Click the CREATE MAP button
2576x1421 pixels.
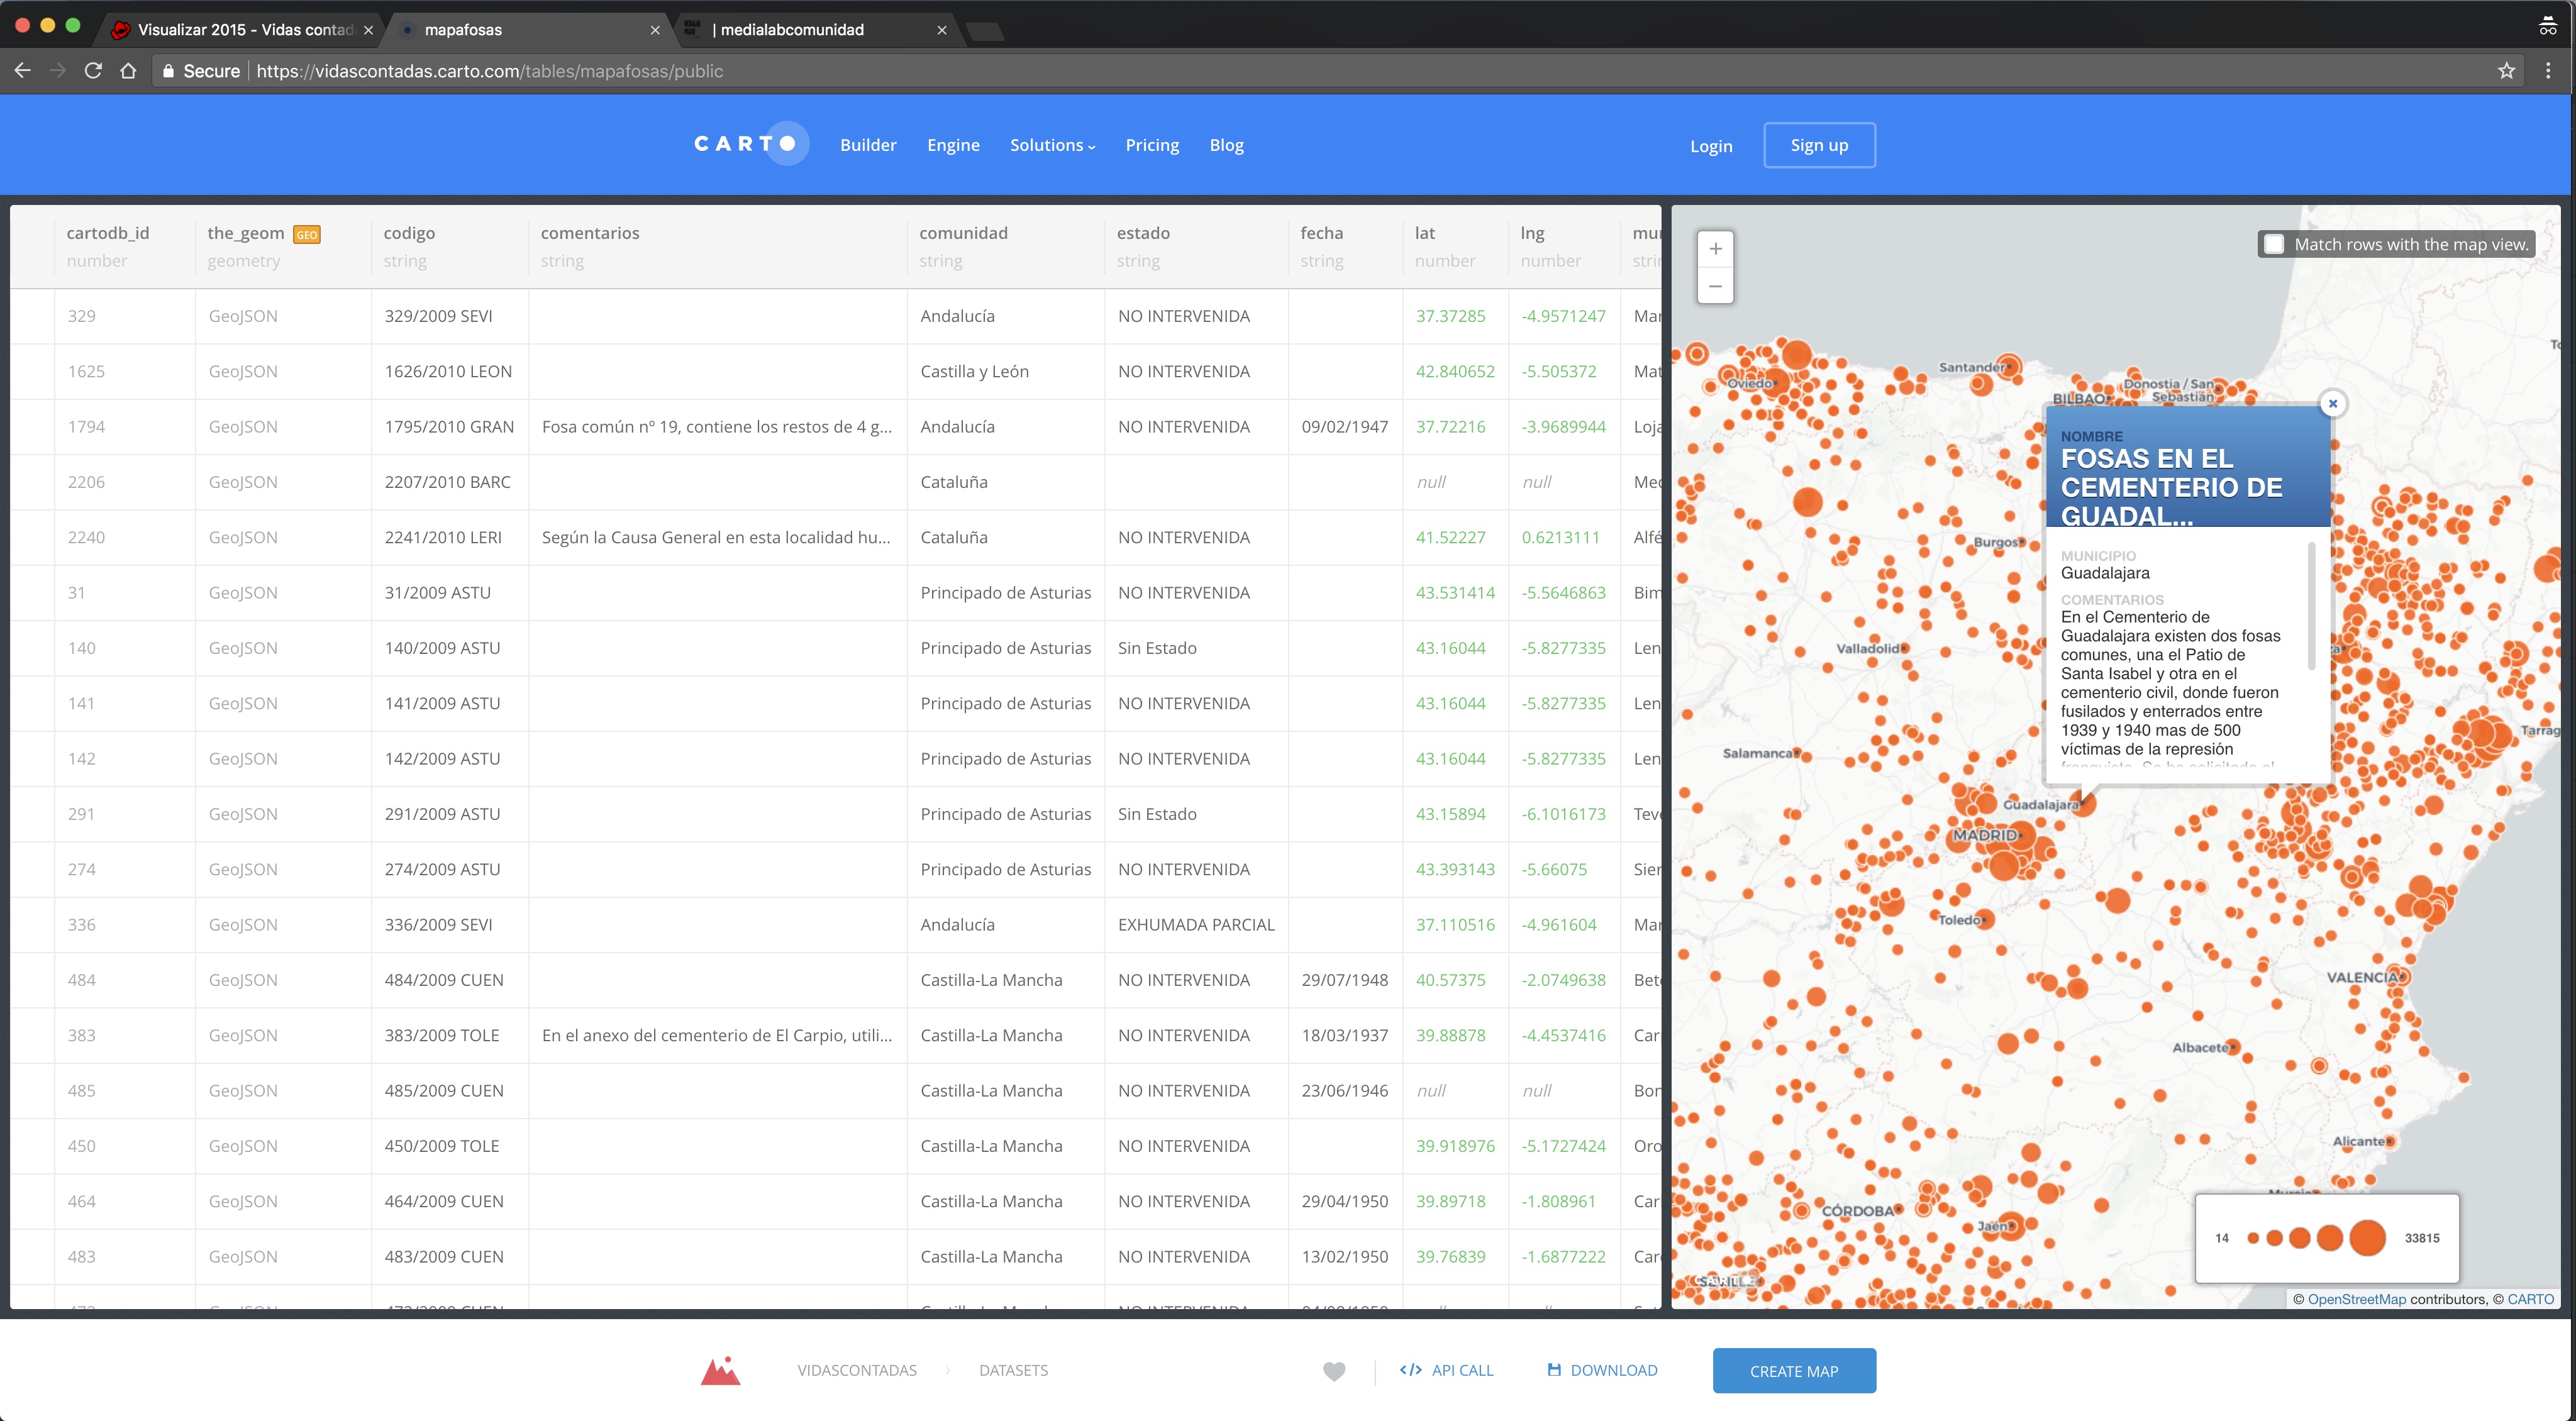click(1794, 1371)
